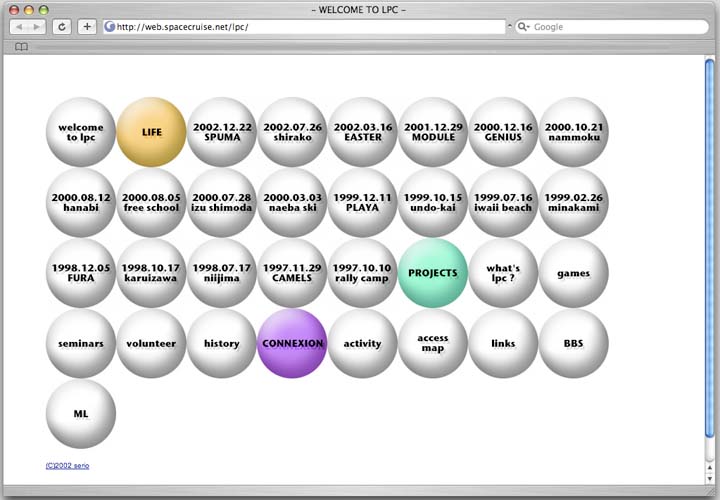The image size is (720, 500).
Task: Go to the BBS sphere
Action: tap(573, 343)
